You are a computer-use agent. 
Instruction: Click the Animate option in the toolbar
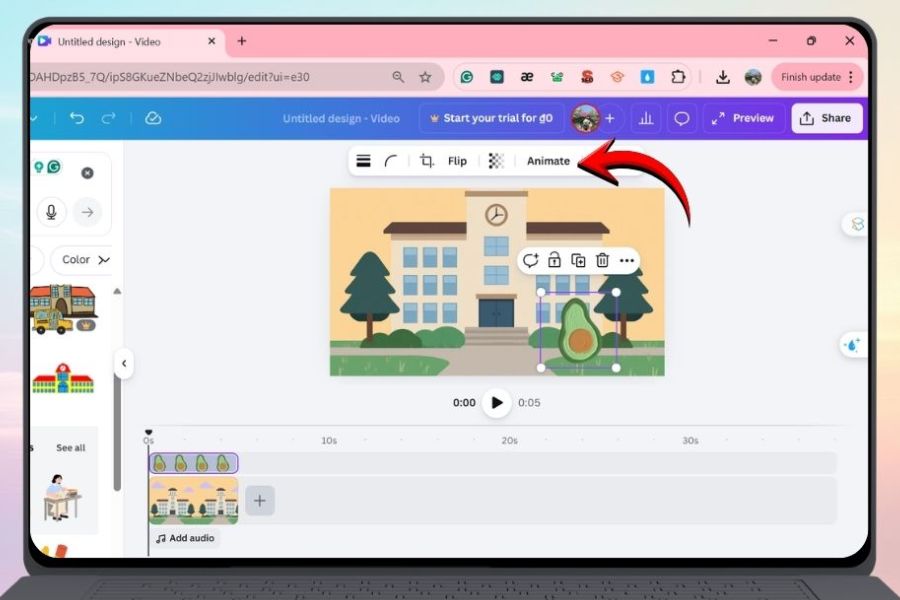pyautogui.click(x=548, y=161)
